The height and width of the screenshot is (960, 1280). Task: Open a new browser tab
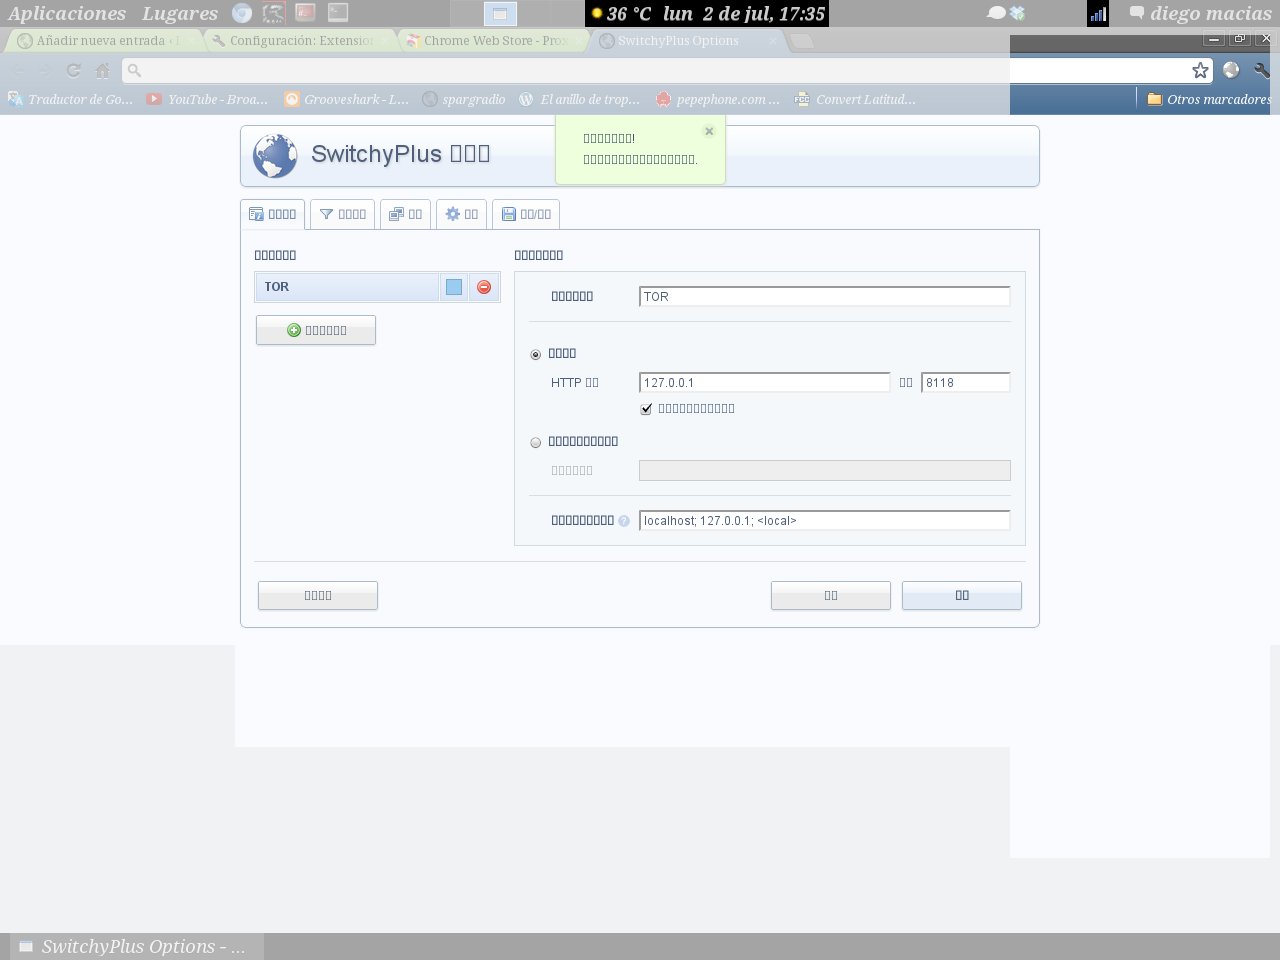coord(802,41)
